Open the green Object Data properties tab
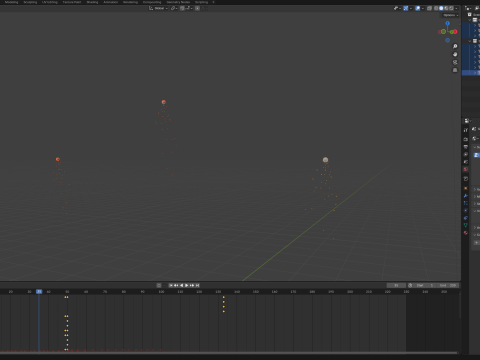 [466, 225]
